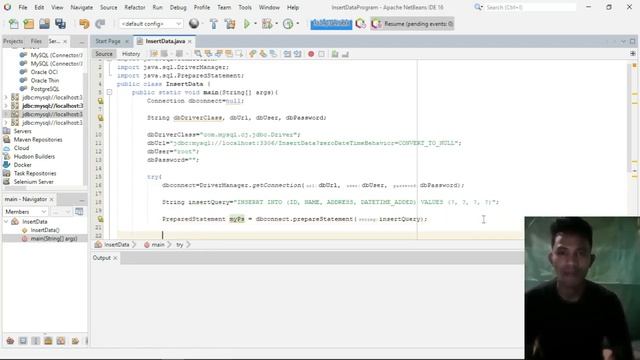Toggle Show Static Members in Navigator footer
The image size is (640, 360).
36,340
